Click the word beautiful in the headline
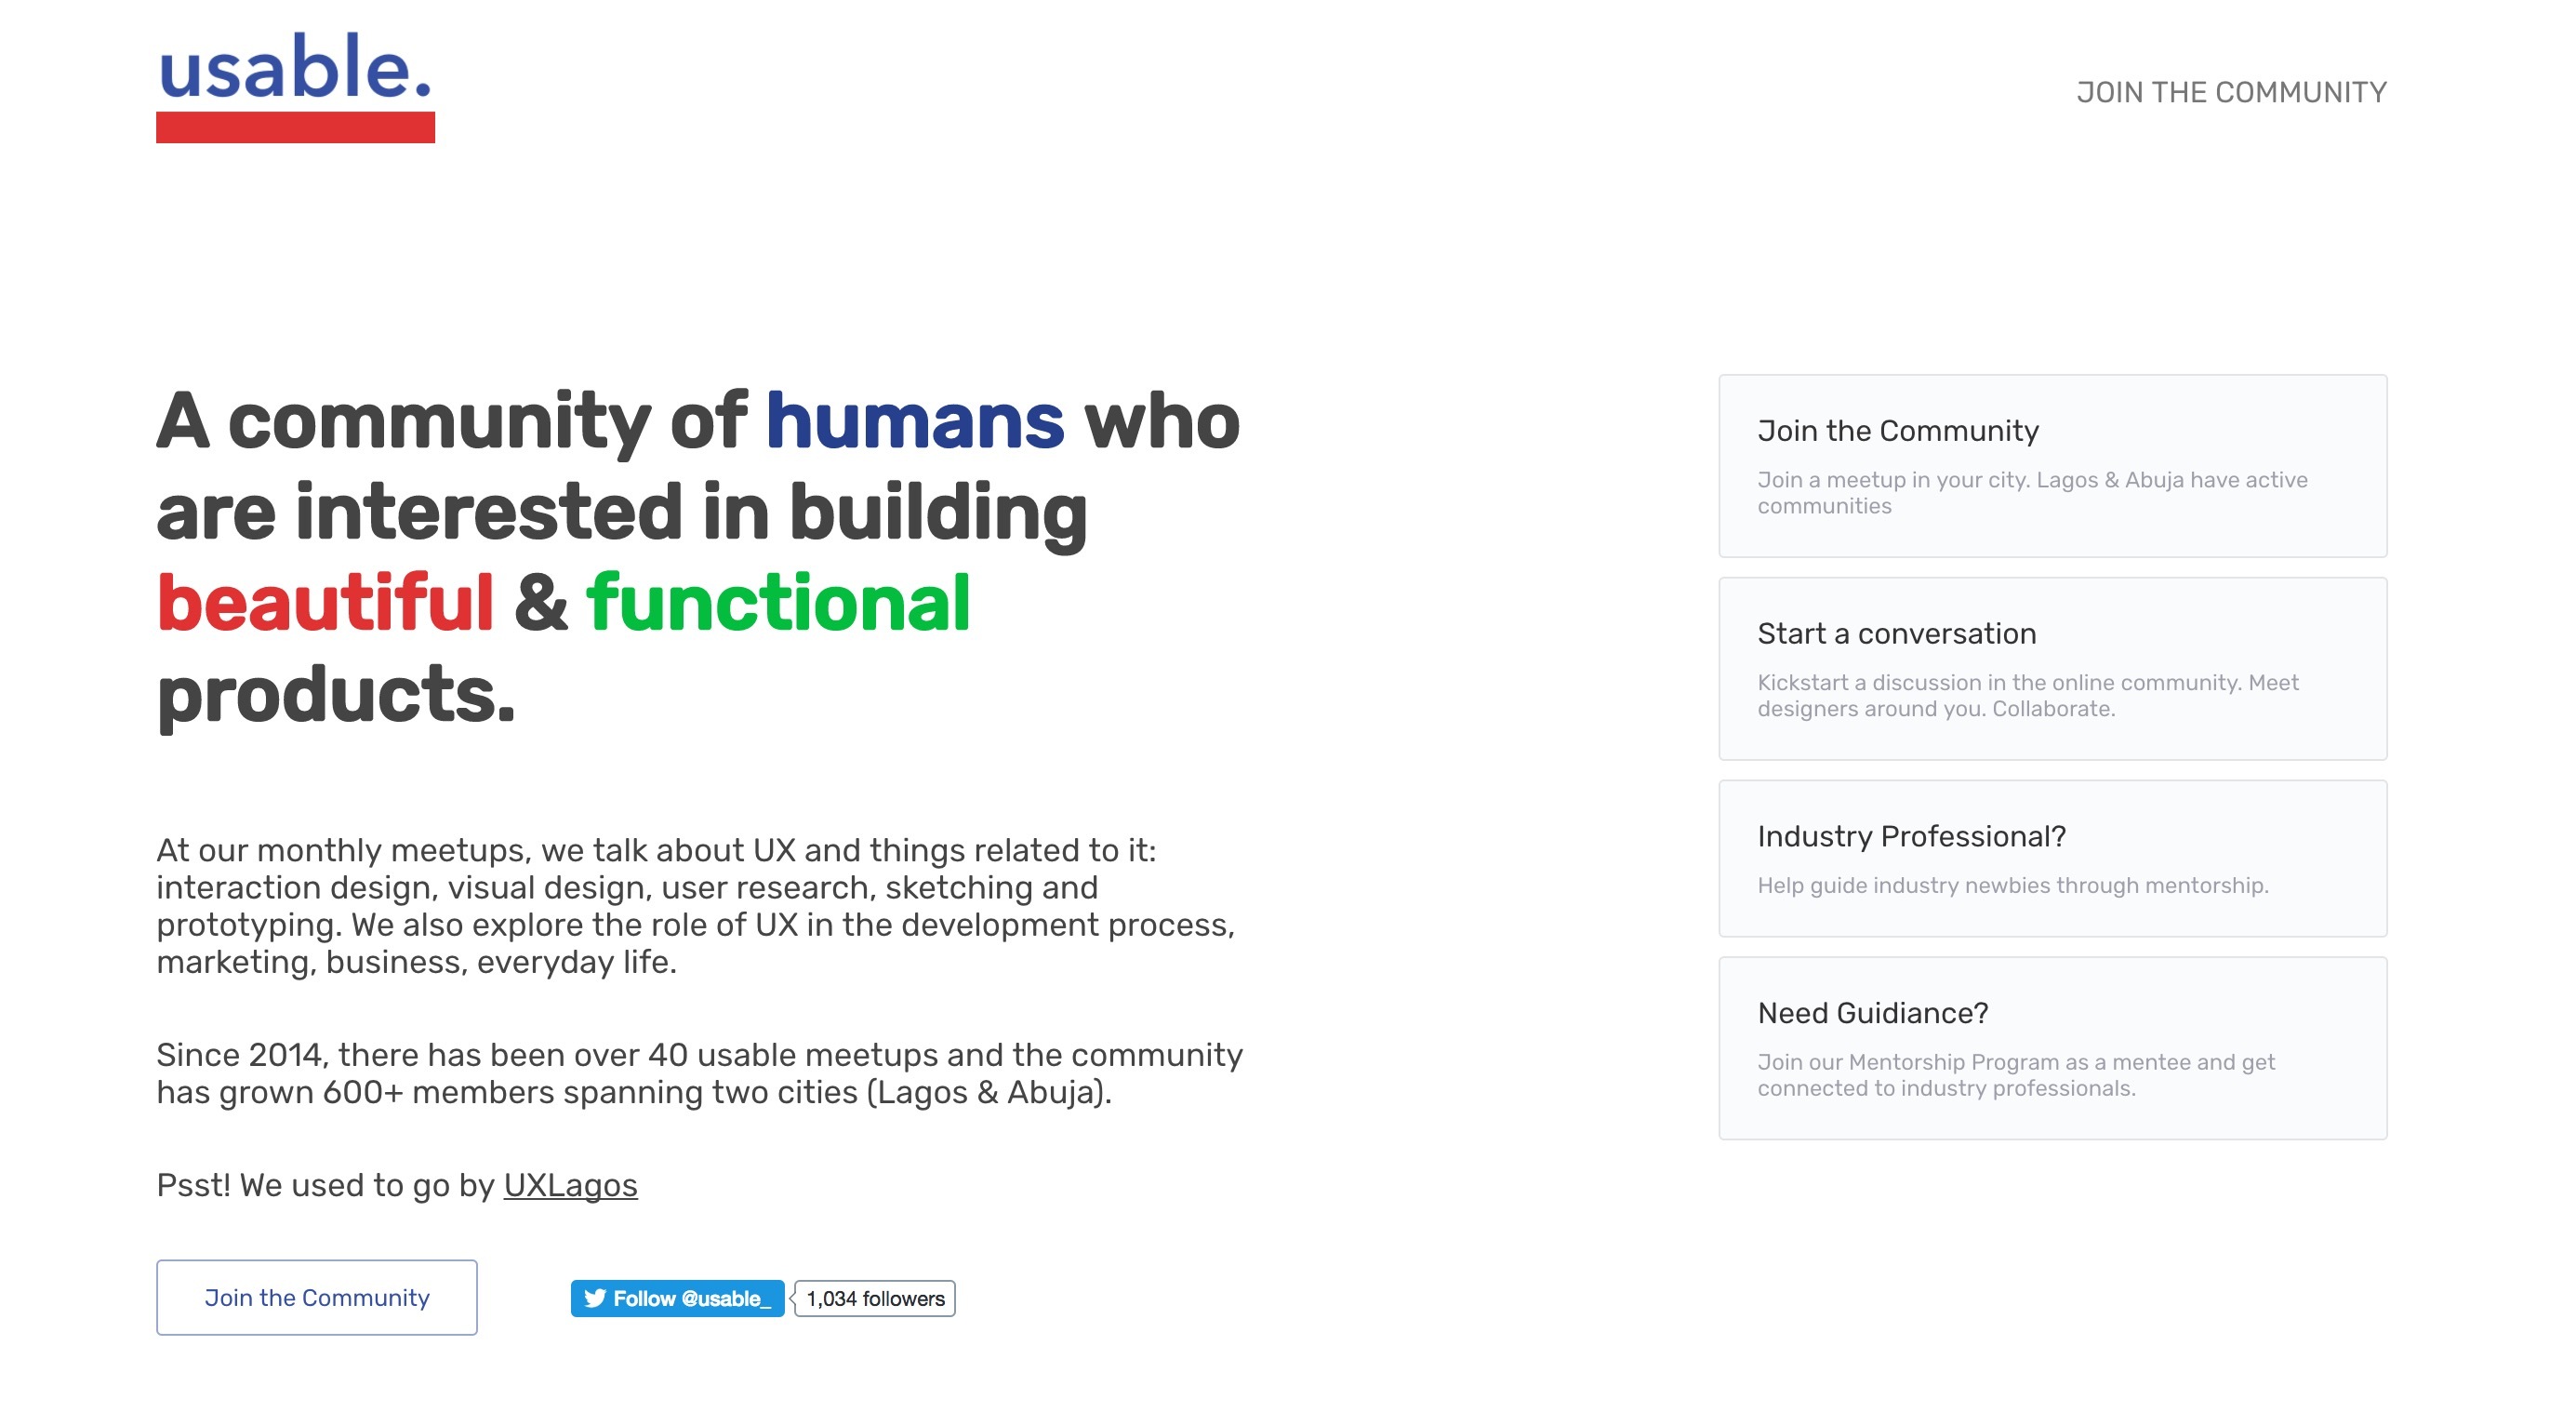Image resolution: width=2576 pixels, height=1412 pixels. pos(324,601)
